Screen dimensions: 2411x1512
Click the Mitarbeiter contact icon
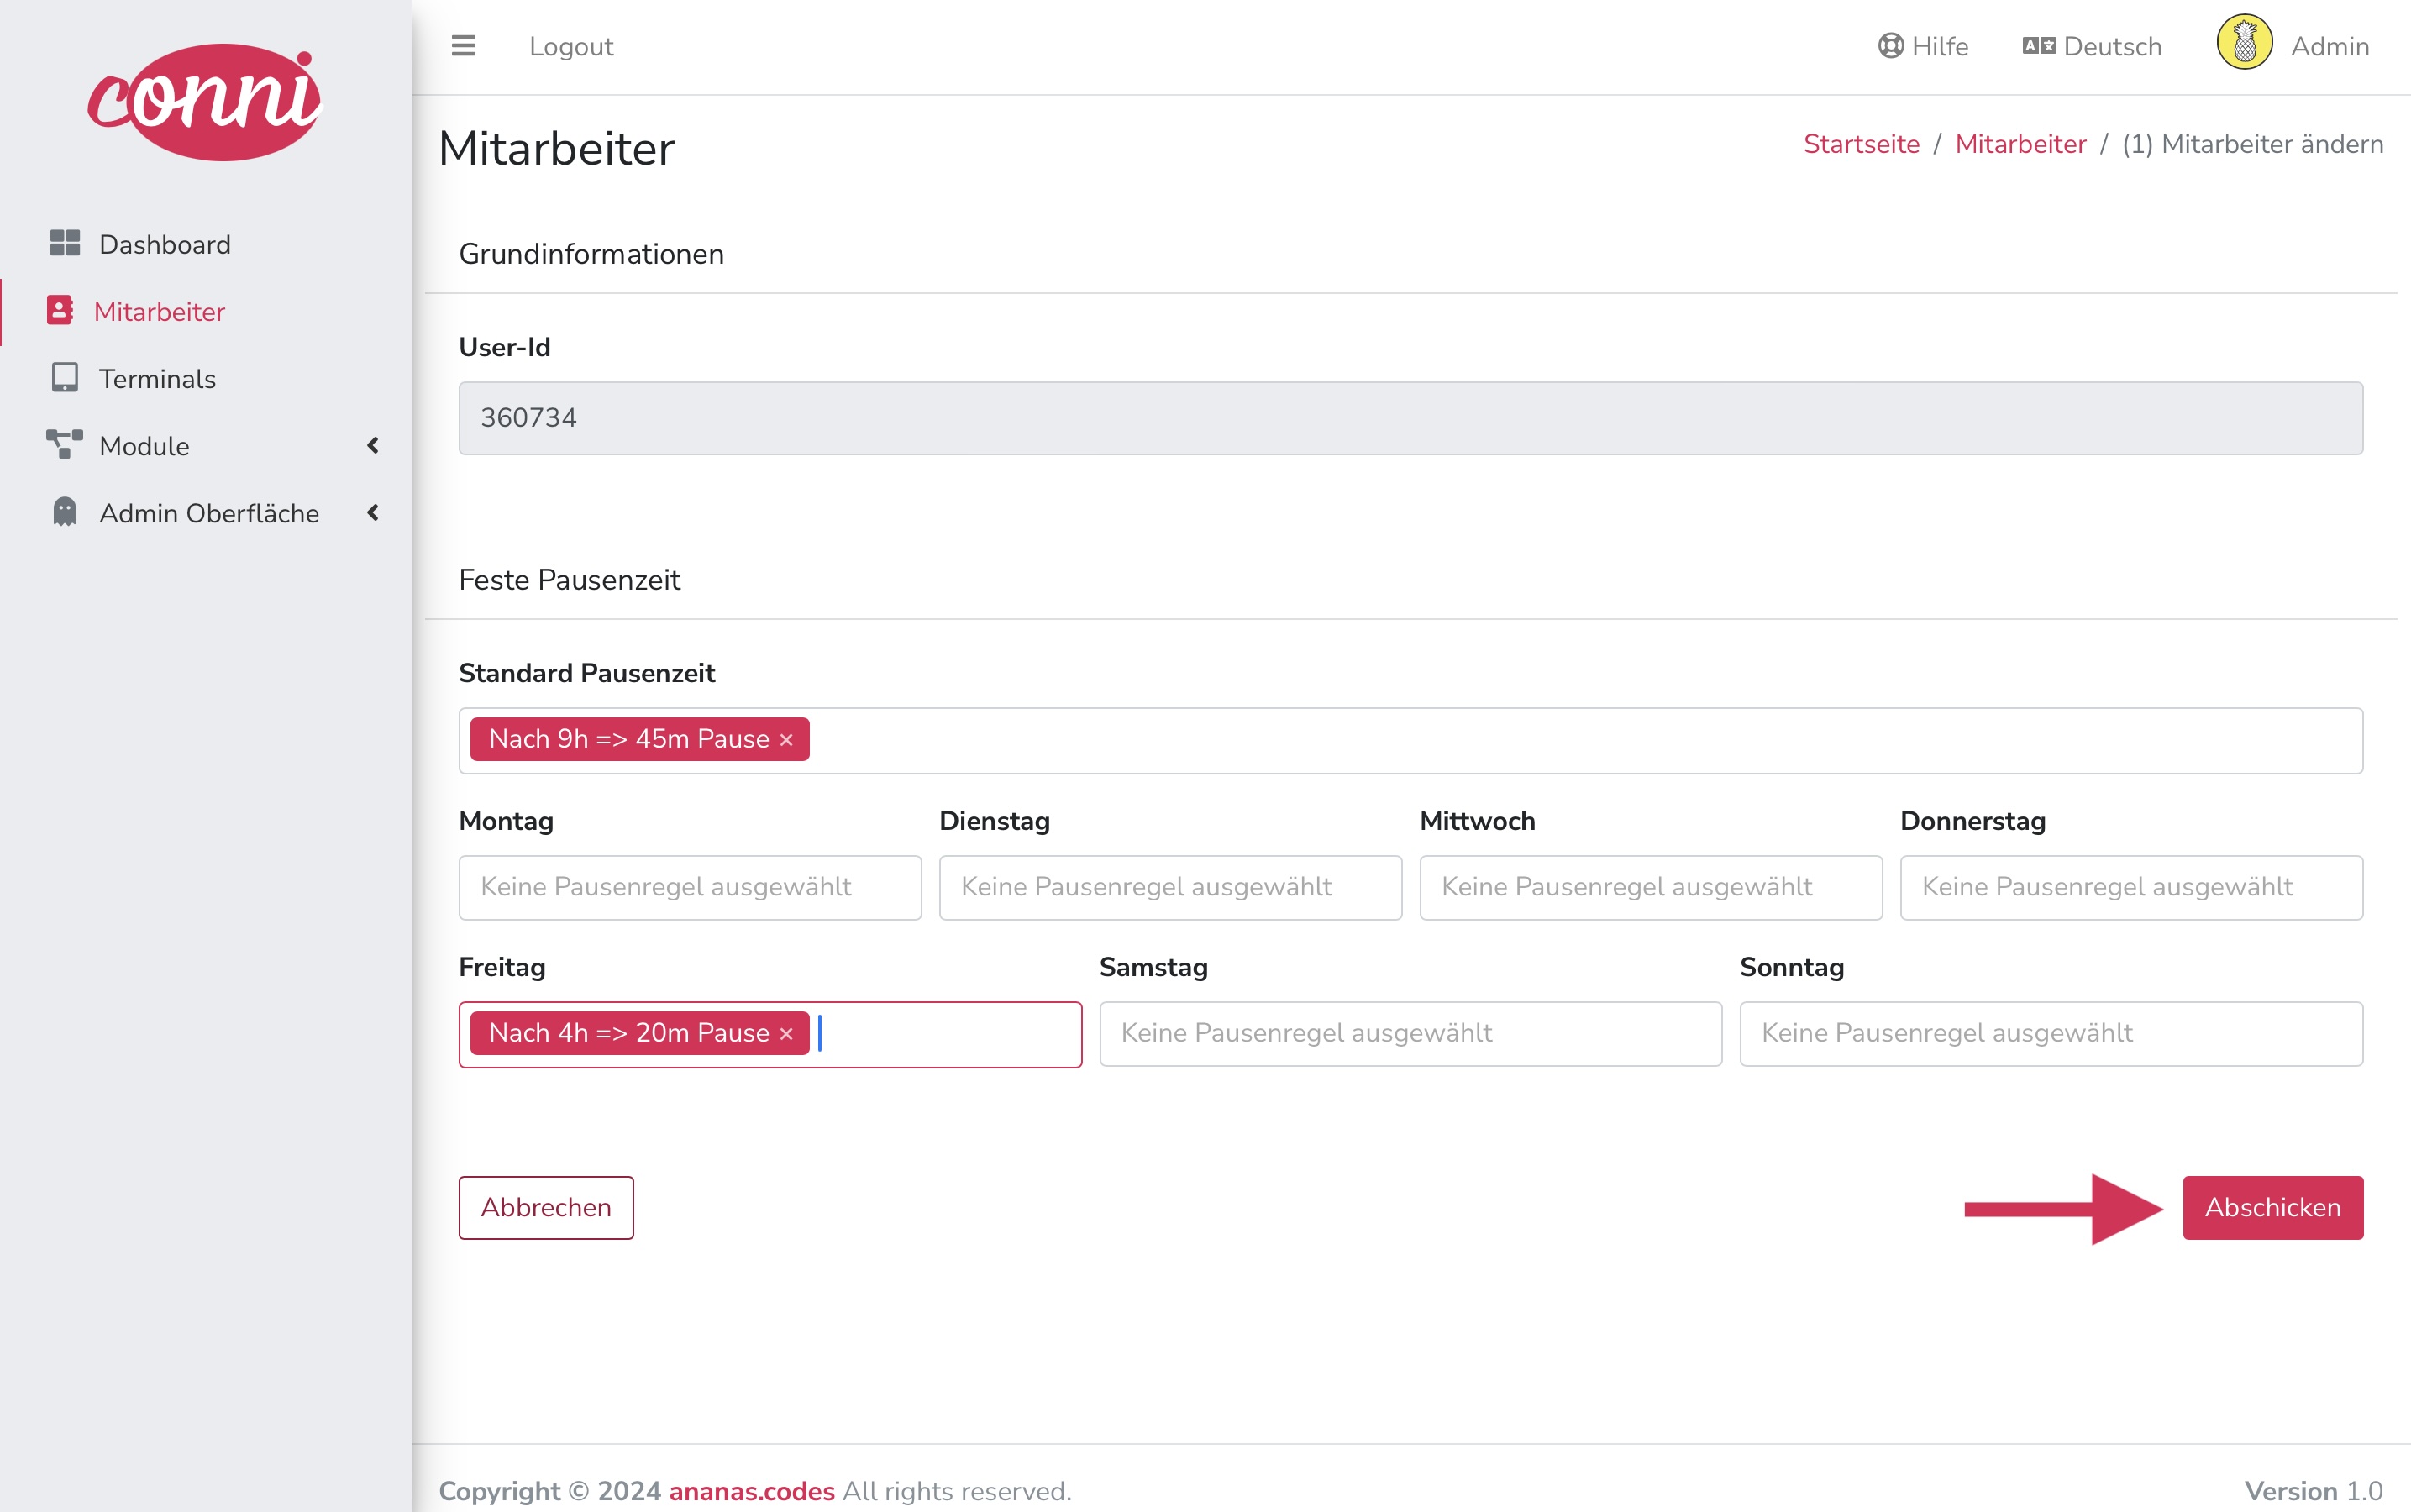(60, 310)
